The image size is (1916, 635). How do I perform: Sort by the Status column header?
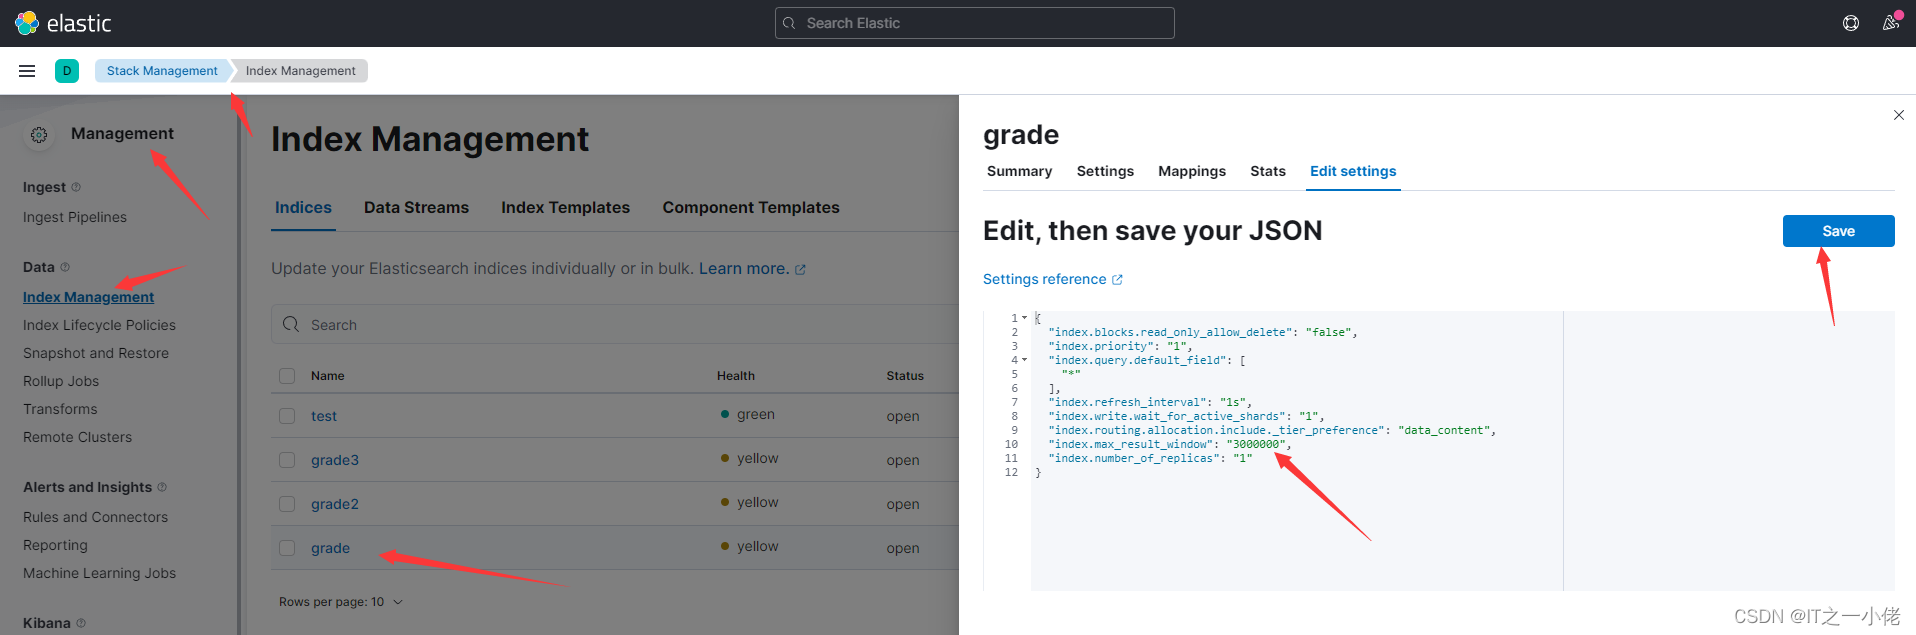[905, 376]
